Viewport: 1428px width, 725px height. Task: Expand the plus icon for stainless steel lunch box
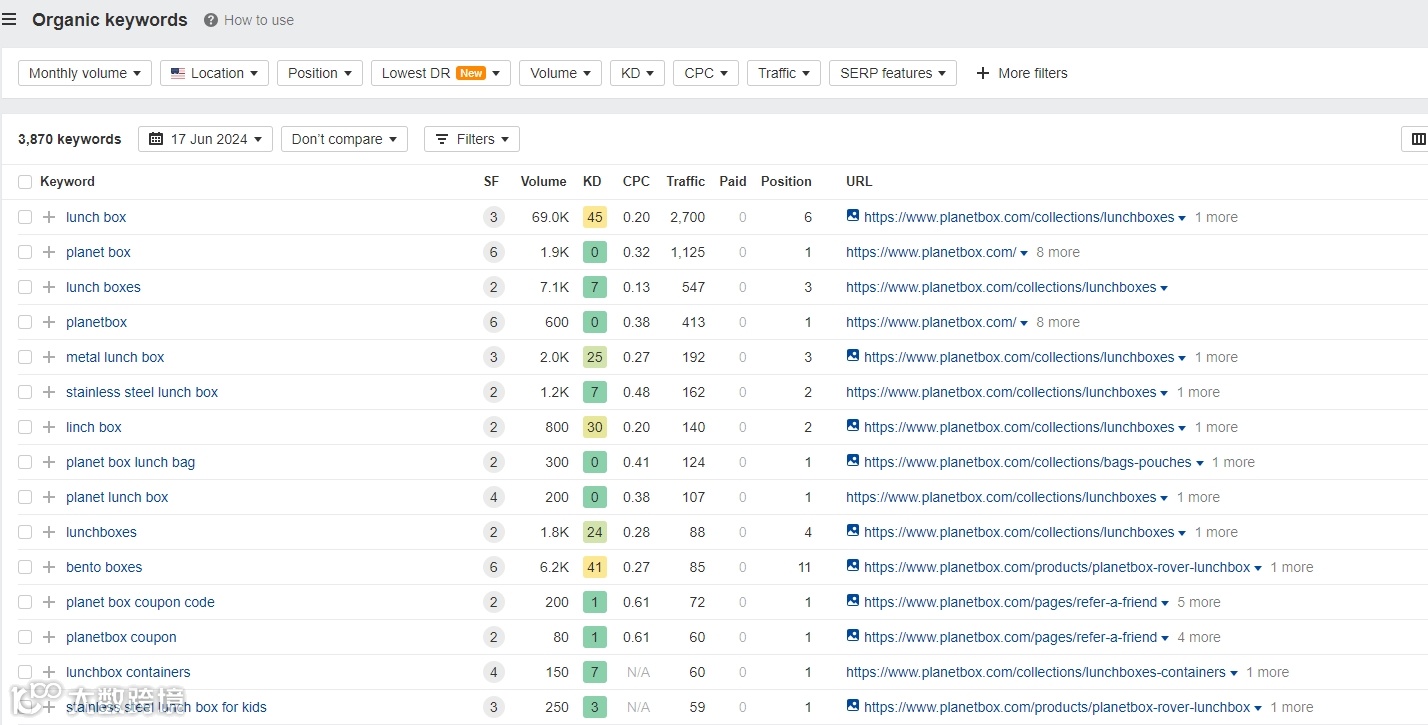(49, 392)
